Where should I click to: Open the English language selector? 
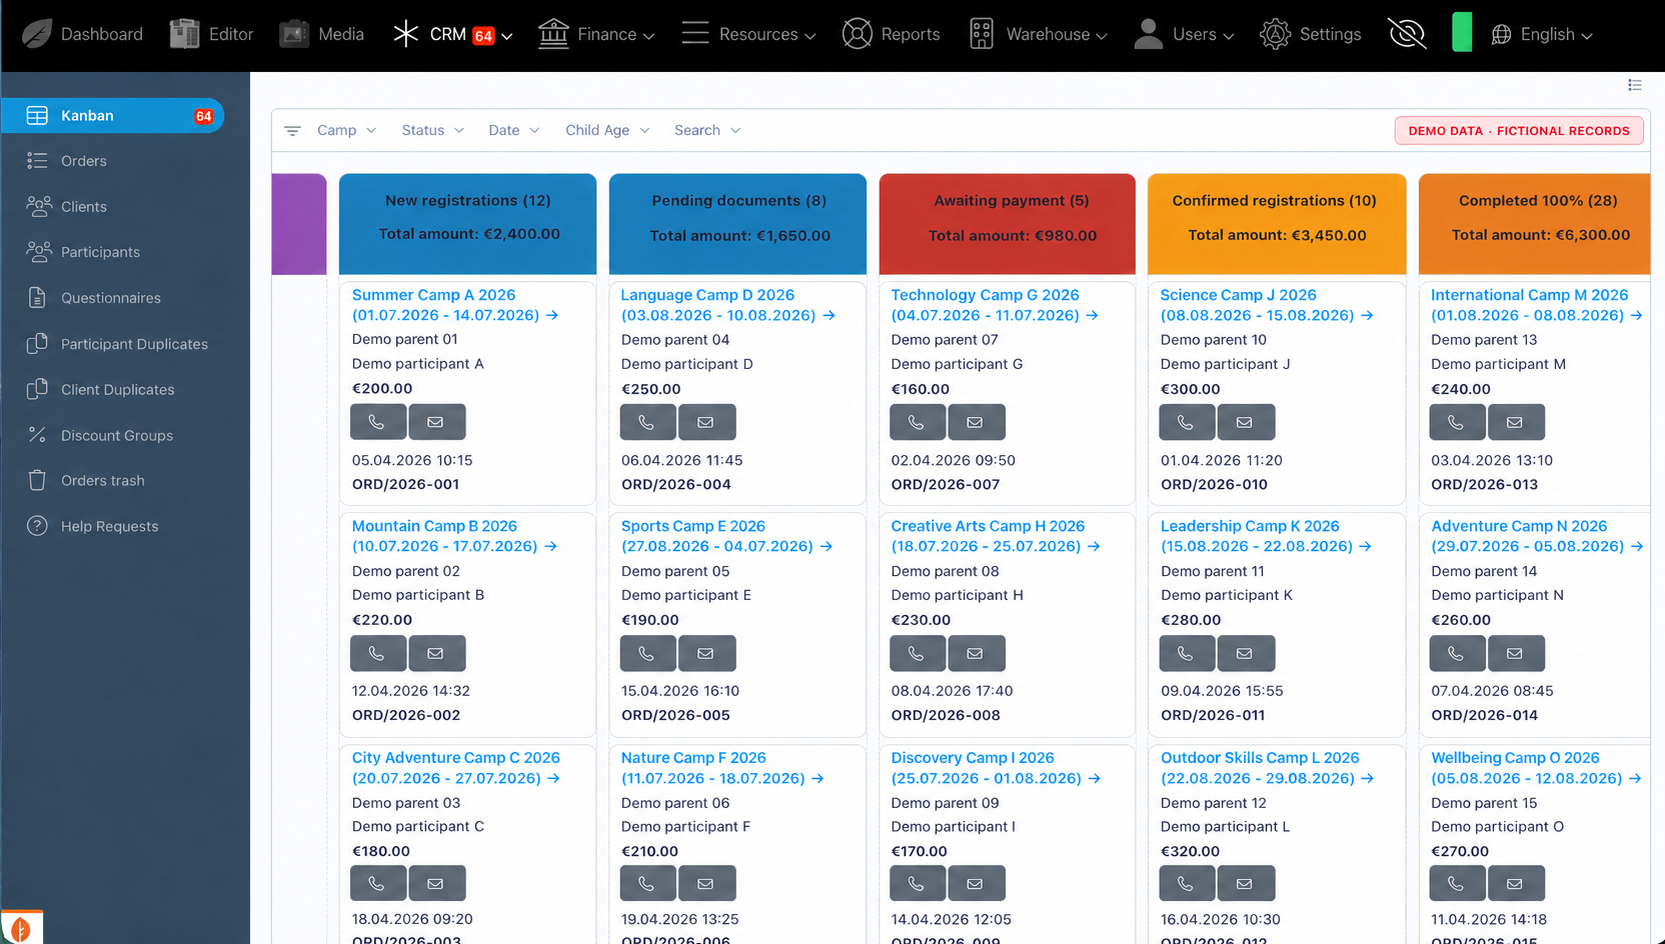tap(1541, 34)
